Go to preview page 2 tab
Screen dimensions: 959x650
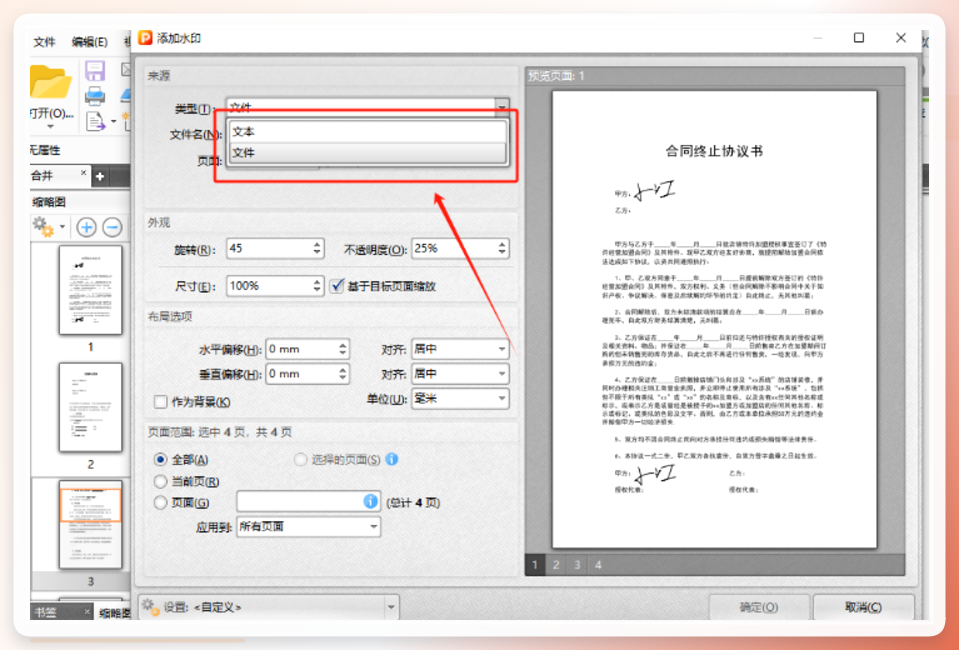point(556,565)
